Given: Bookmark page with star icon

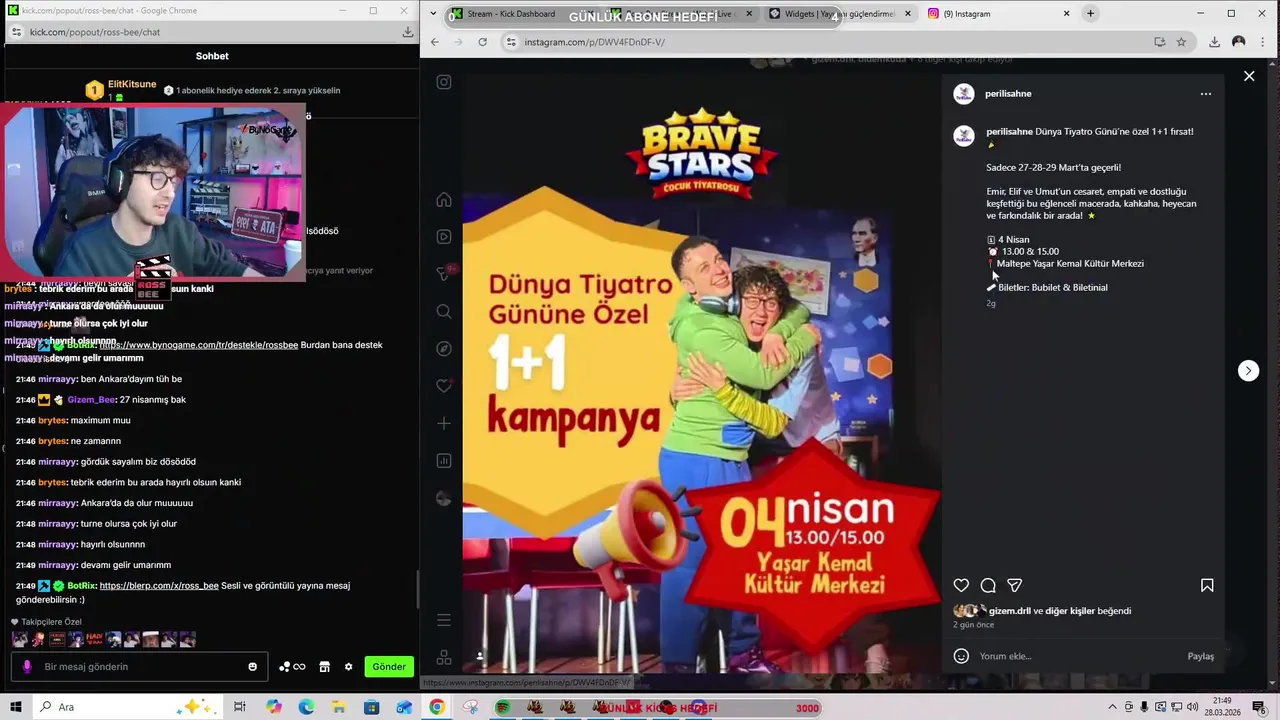Looking at the screenshot, I should [1181, 42].
